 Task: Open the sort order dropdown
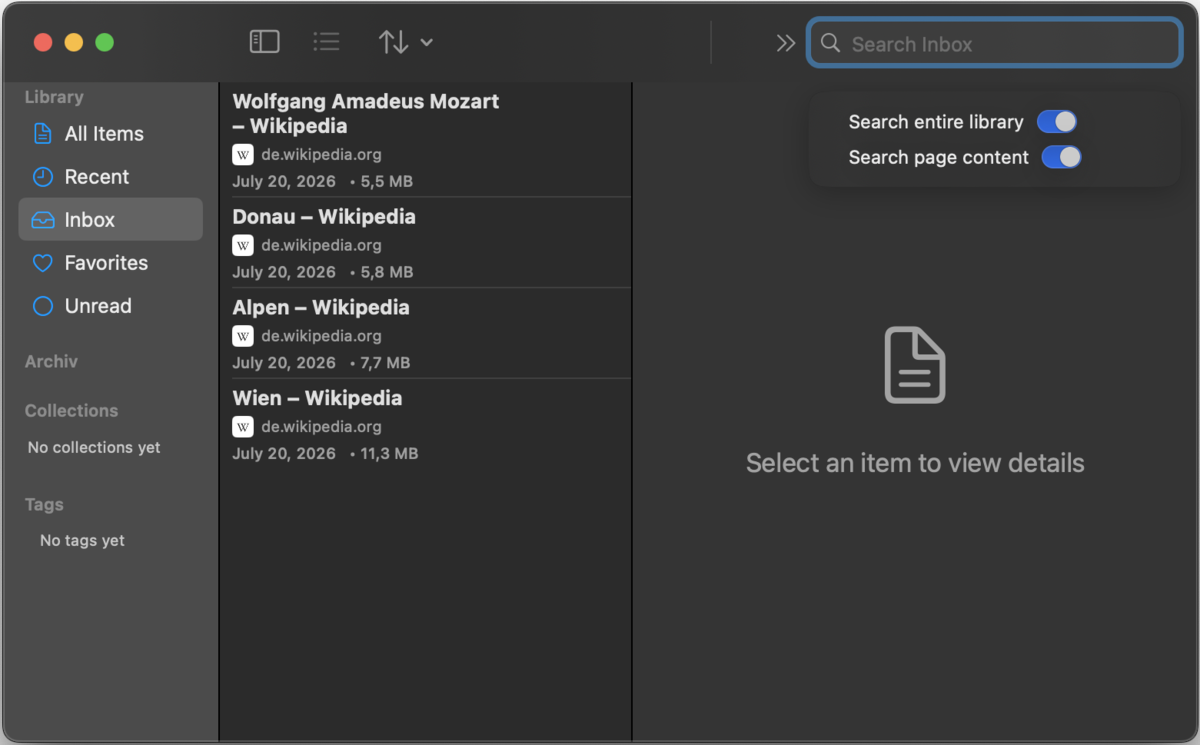point(405,42)
